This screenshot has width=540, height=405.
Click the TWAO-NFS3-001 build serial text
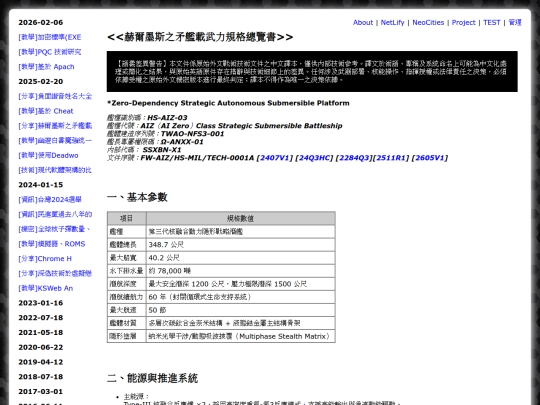point(193,134)
